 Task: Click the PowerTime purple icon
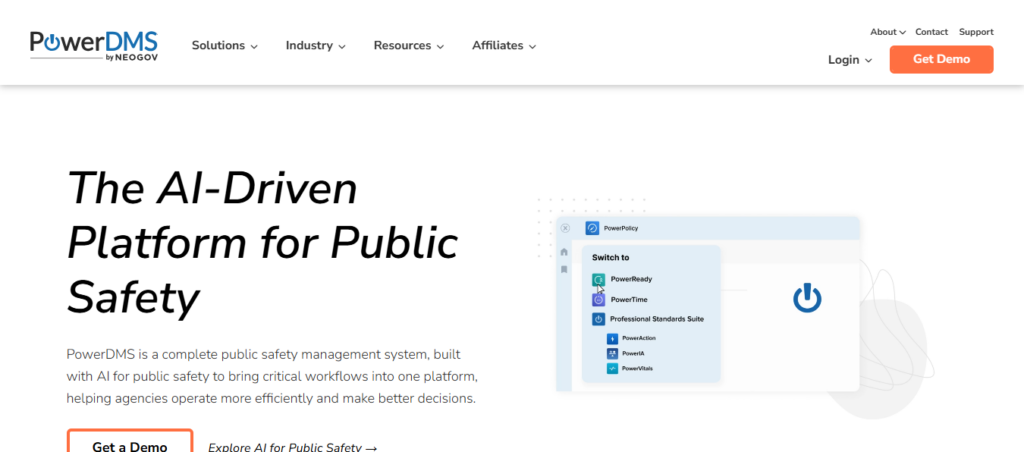pyautogui.click(x=598, y=299)
